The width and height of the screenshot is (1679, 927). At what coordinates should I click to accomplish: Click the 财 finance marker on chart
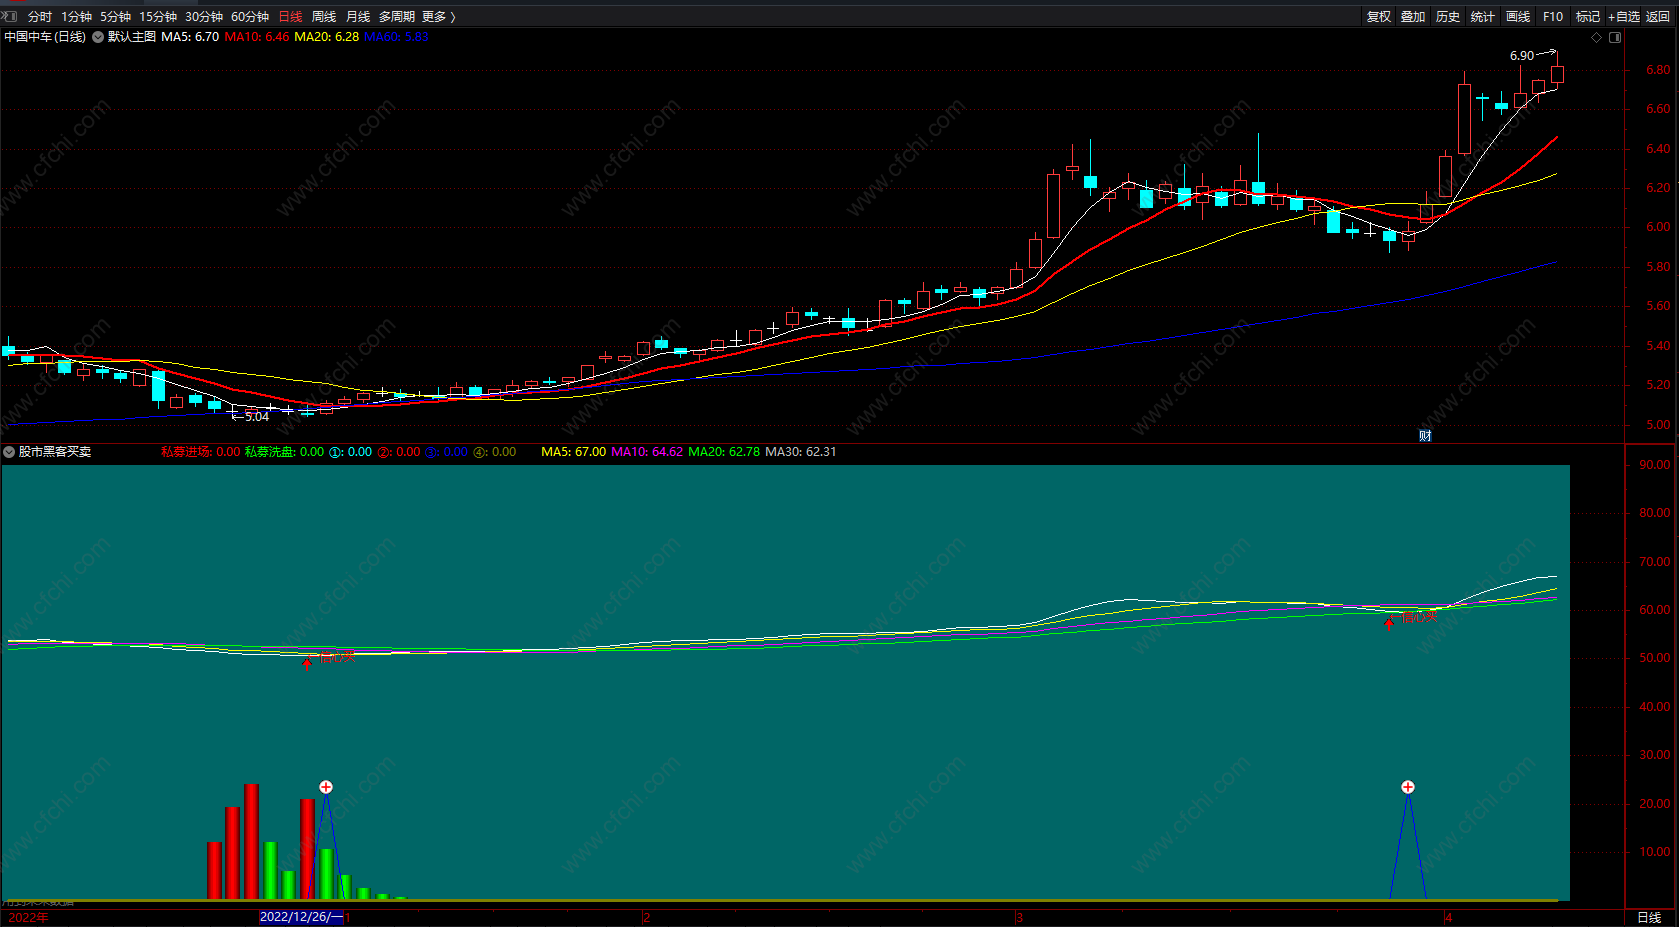coord(1425,436)
